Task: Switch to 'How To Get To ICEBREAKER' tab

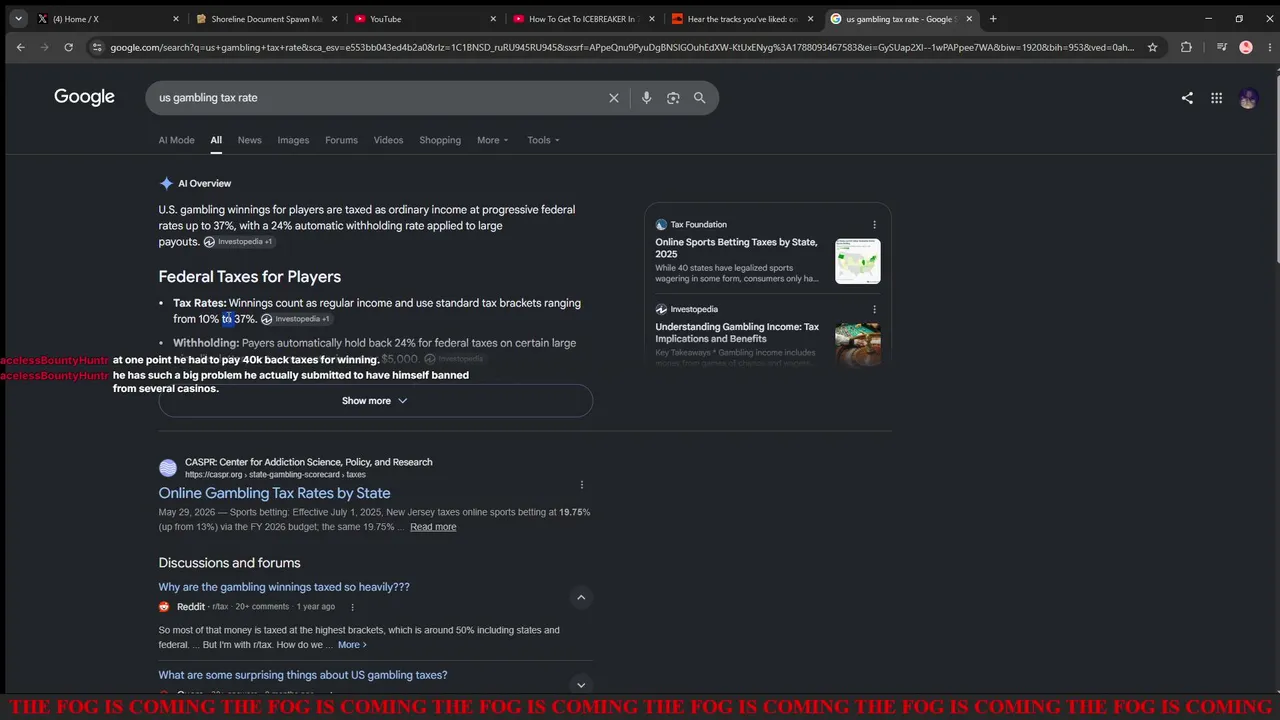Action: (x=584, y=19)
